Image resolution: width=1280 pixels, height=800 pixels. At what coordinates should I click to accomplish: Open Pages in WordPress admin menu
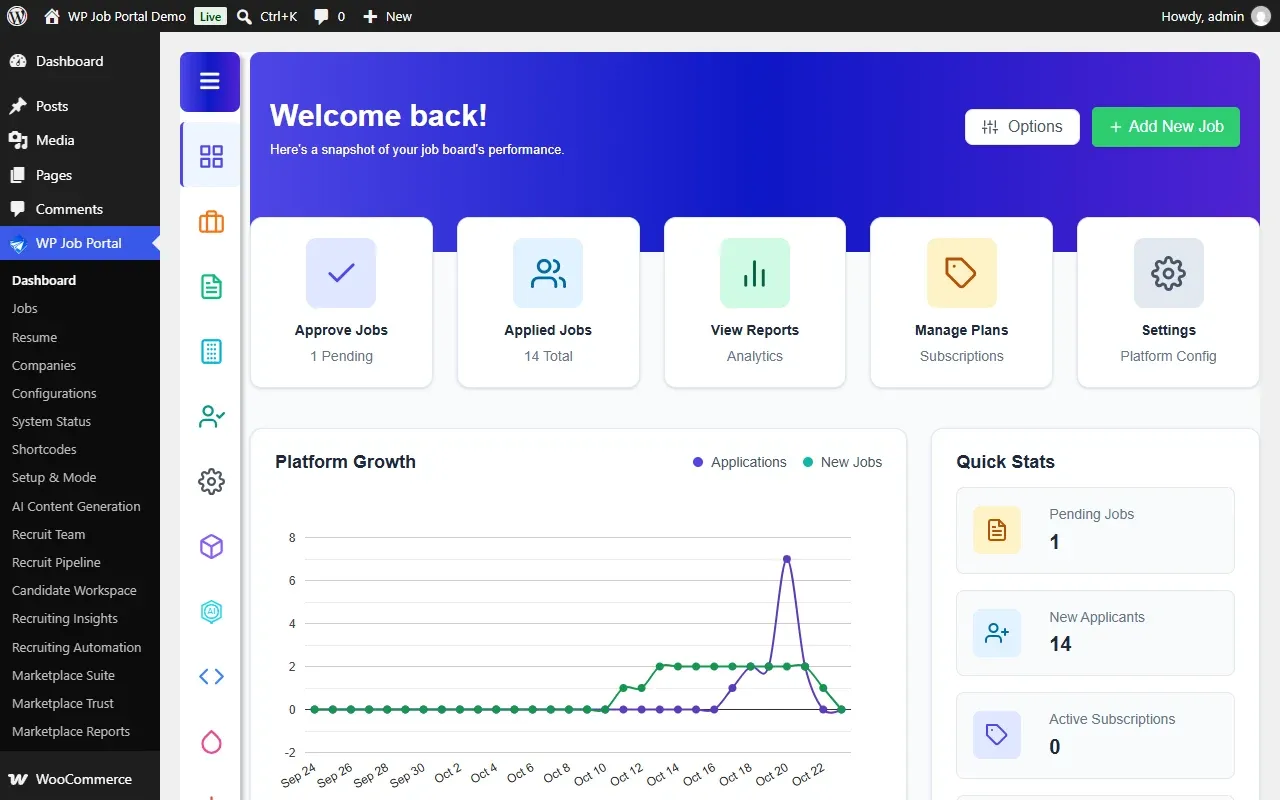click(x=80, y=175)
